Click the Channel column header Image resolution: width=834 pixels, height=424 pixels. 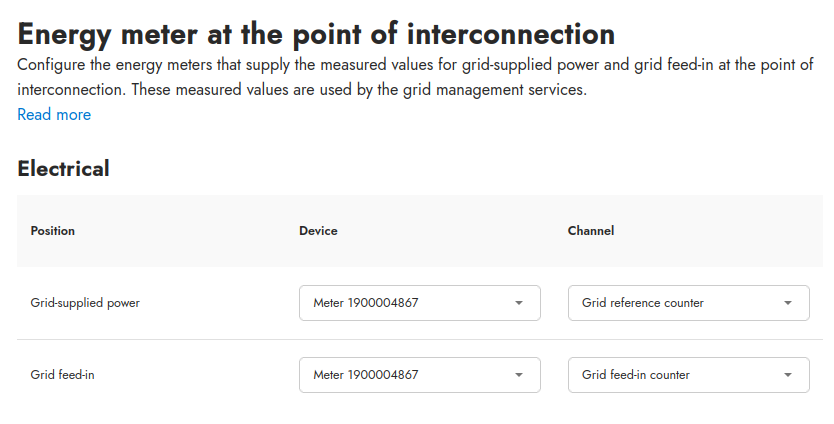click(591, 231)
